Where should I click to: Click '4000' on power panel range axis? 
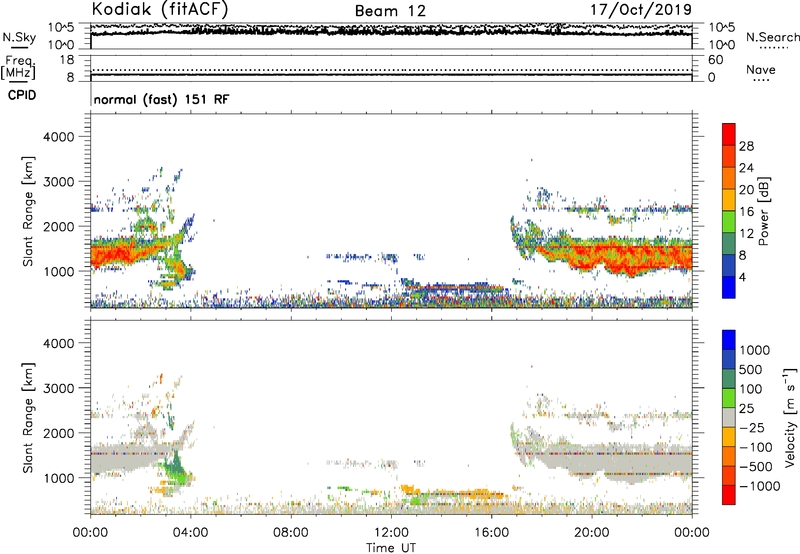tap(59, 137)
